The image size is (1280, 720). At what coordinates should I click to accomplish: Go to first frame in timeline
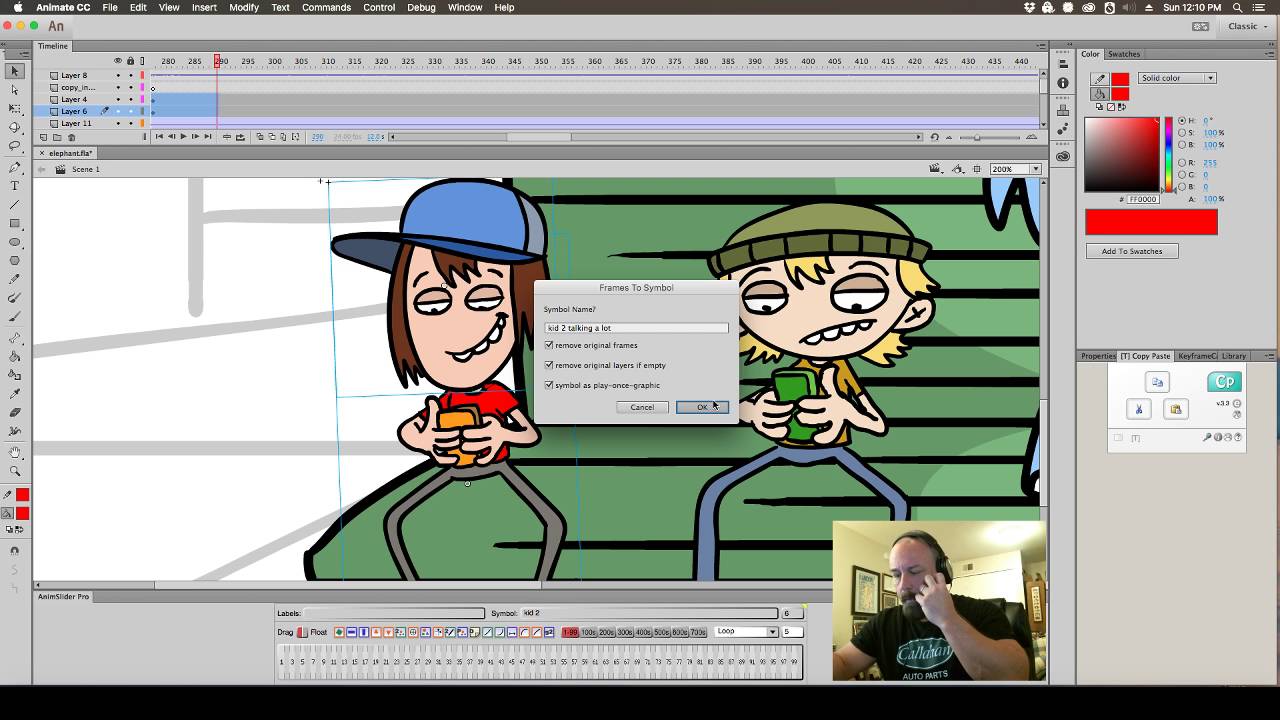pyautogui.click(x=159, y=137)
